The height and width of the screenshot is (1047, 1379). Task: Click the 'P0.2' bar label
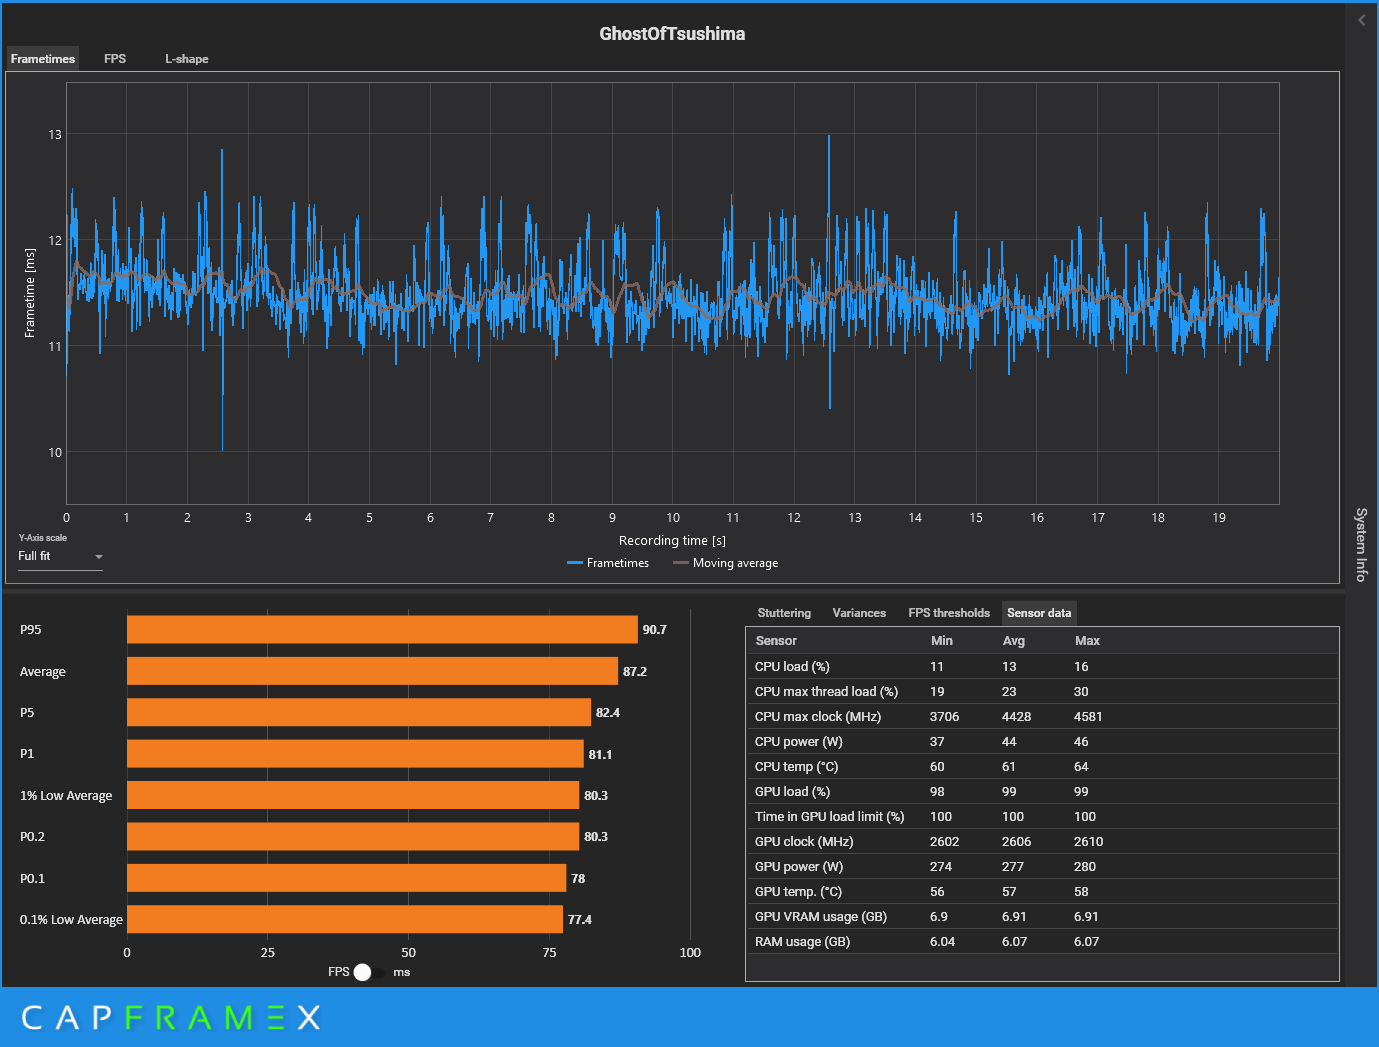coord(32,837)
